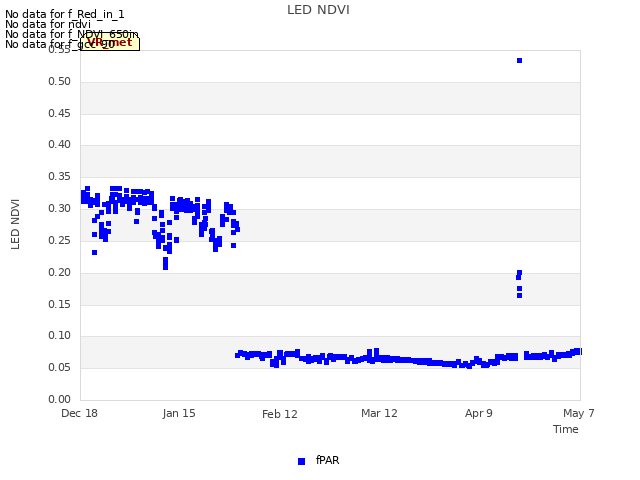The height and width of the screenshot is (480, 640).
Task: Click the Apr 9 x-axis label
Action: tap(479, 413)
